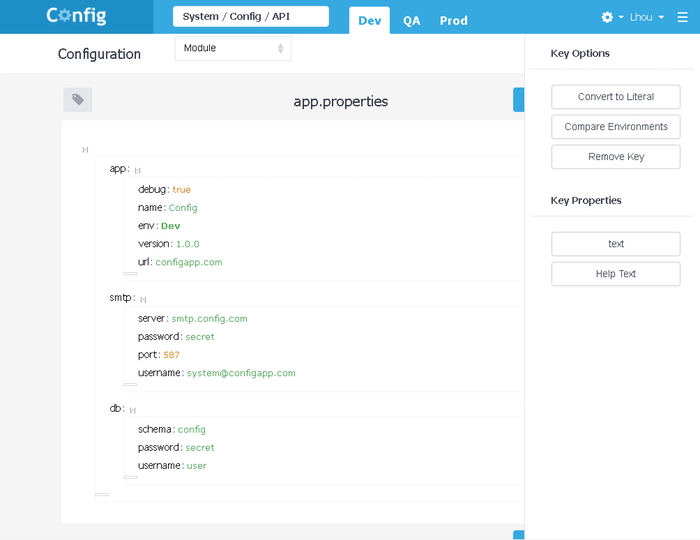The height and width of the screenshot is (540, 700).
Task: Click the handle bar below smtp section
Action: pos(130,384)
